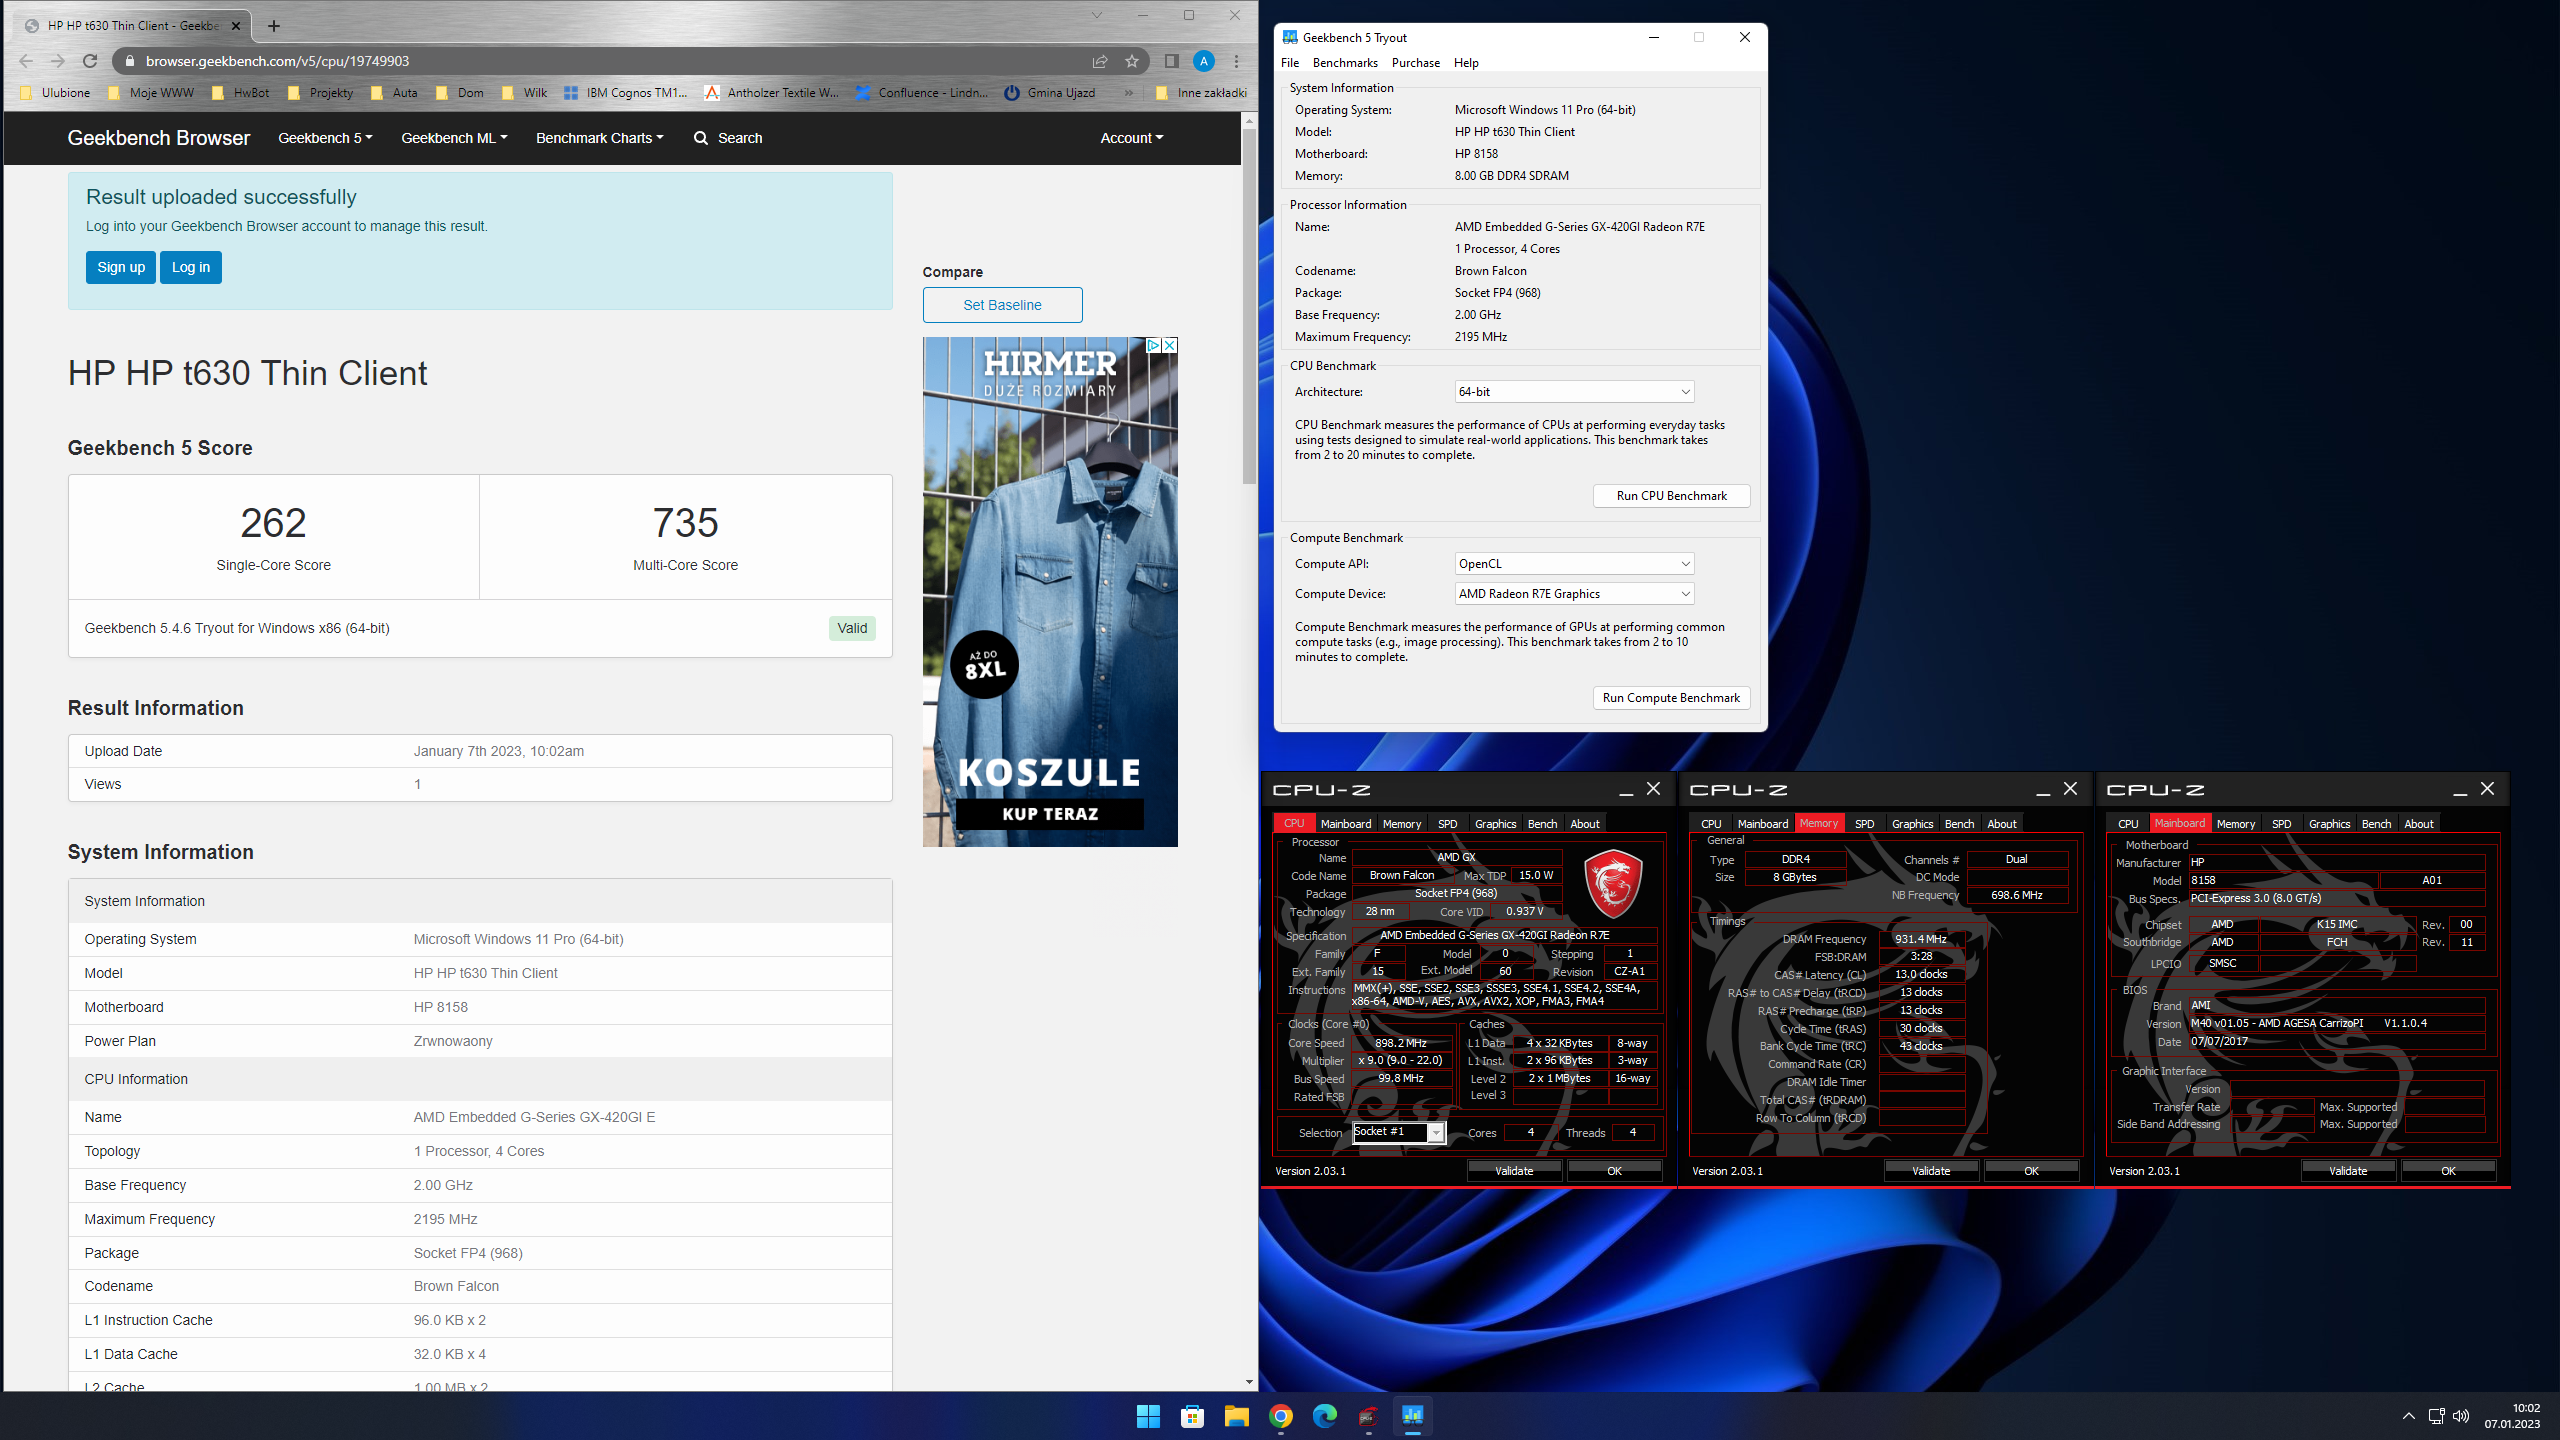Switch to Bench tab in first CPU-Z window
Image resolution: width=2560 pixels, height=1440 pixels.
pyautogui.click(x=1542, y=824)
